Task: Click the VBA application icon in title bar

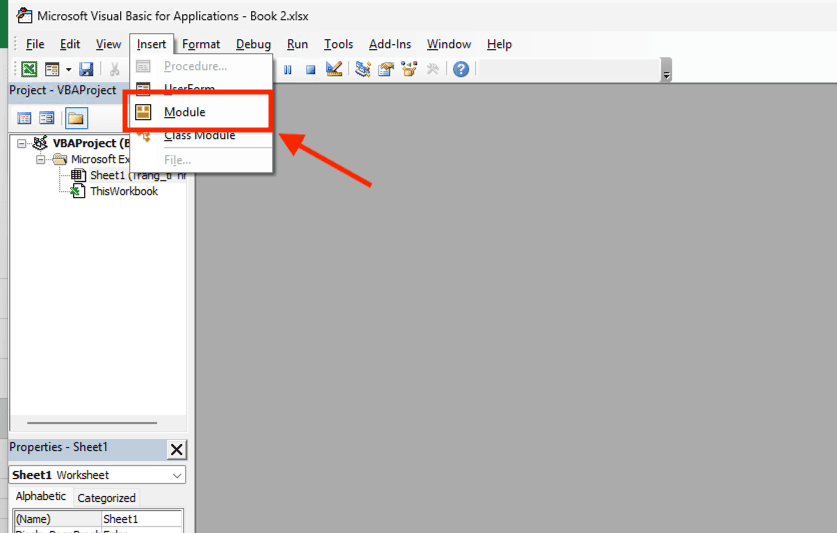Action: tap(24, 15)
